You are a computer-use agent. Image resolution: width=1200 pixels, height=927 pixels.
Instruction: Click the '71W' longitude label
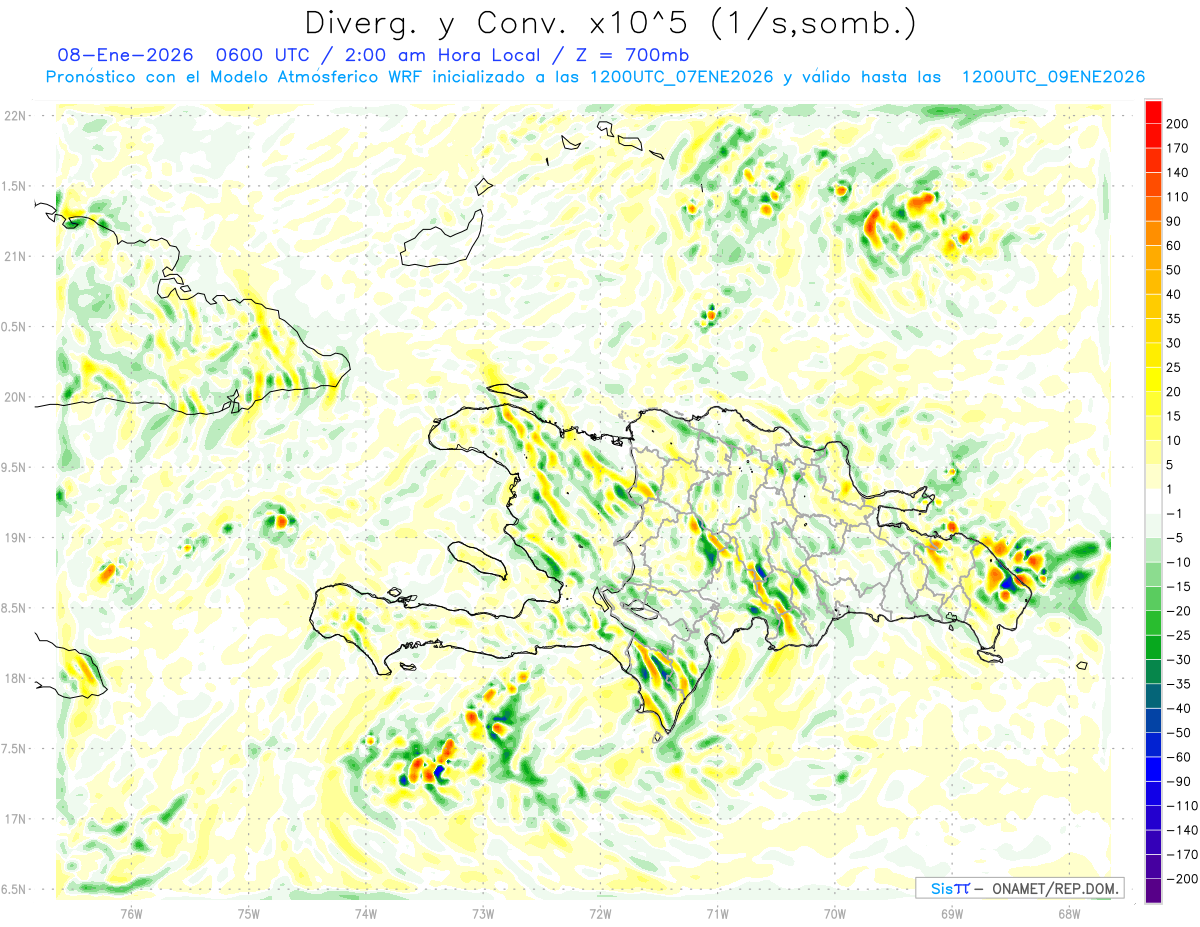717,912
